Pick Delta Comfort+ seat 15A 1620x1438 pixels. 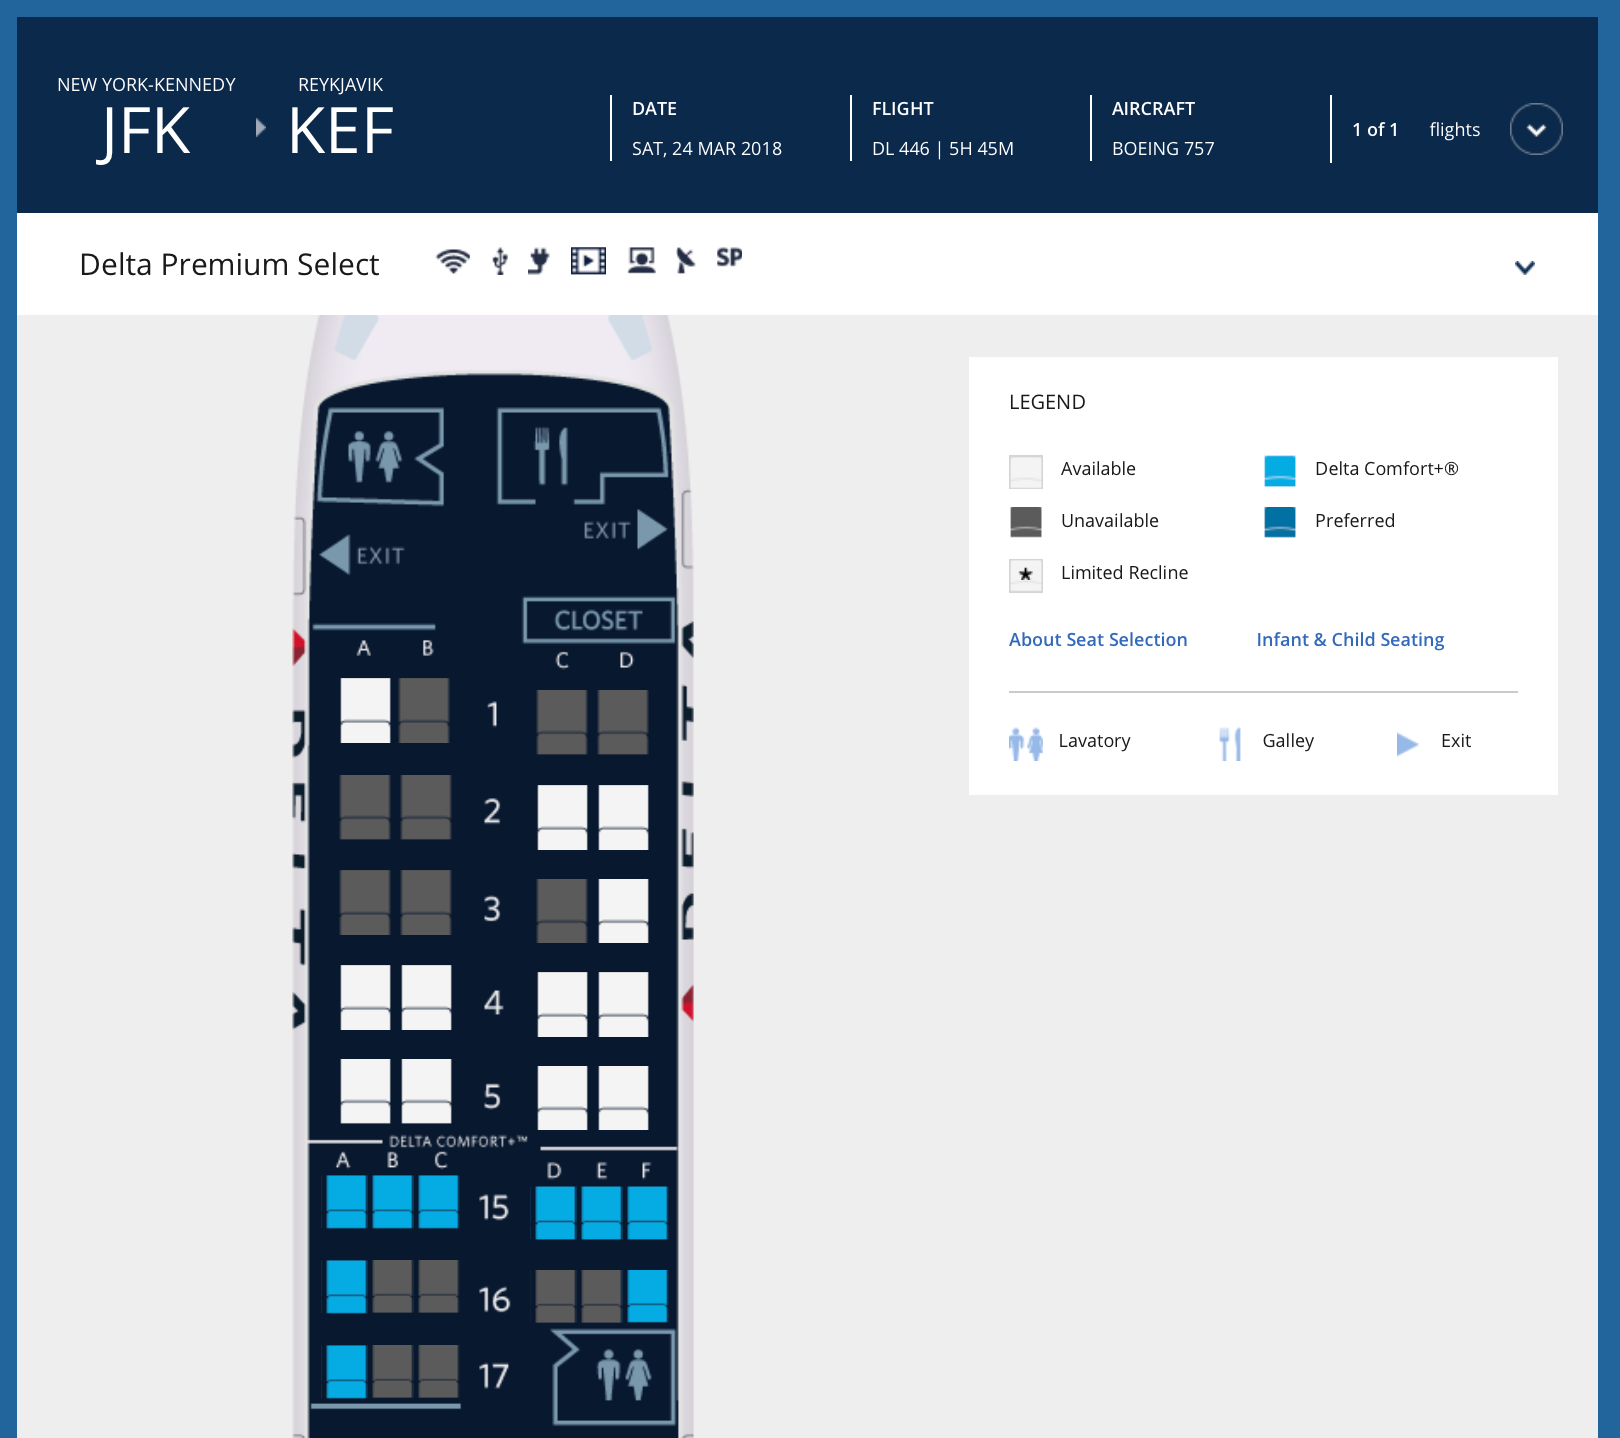[346, 1201]
